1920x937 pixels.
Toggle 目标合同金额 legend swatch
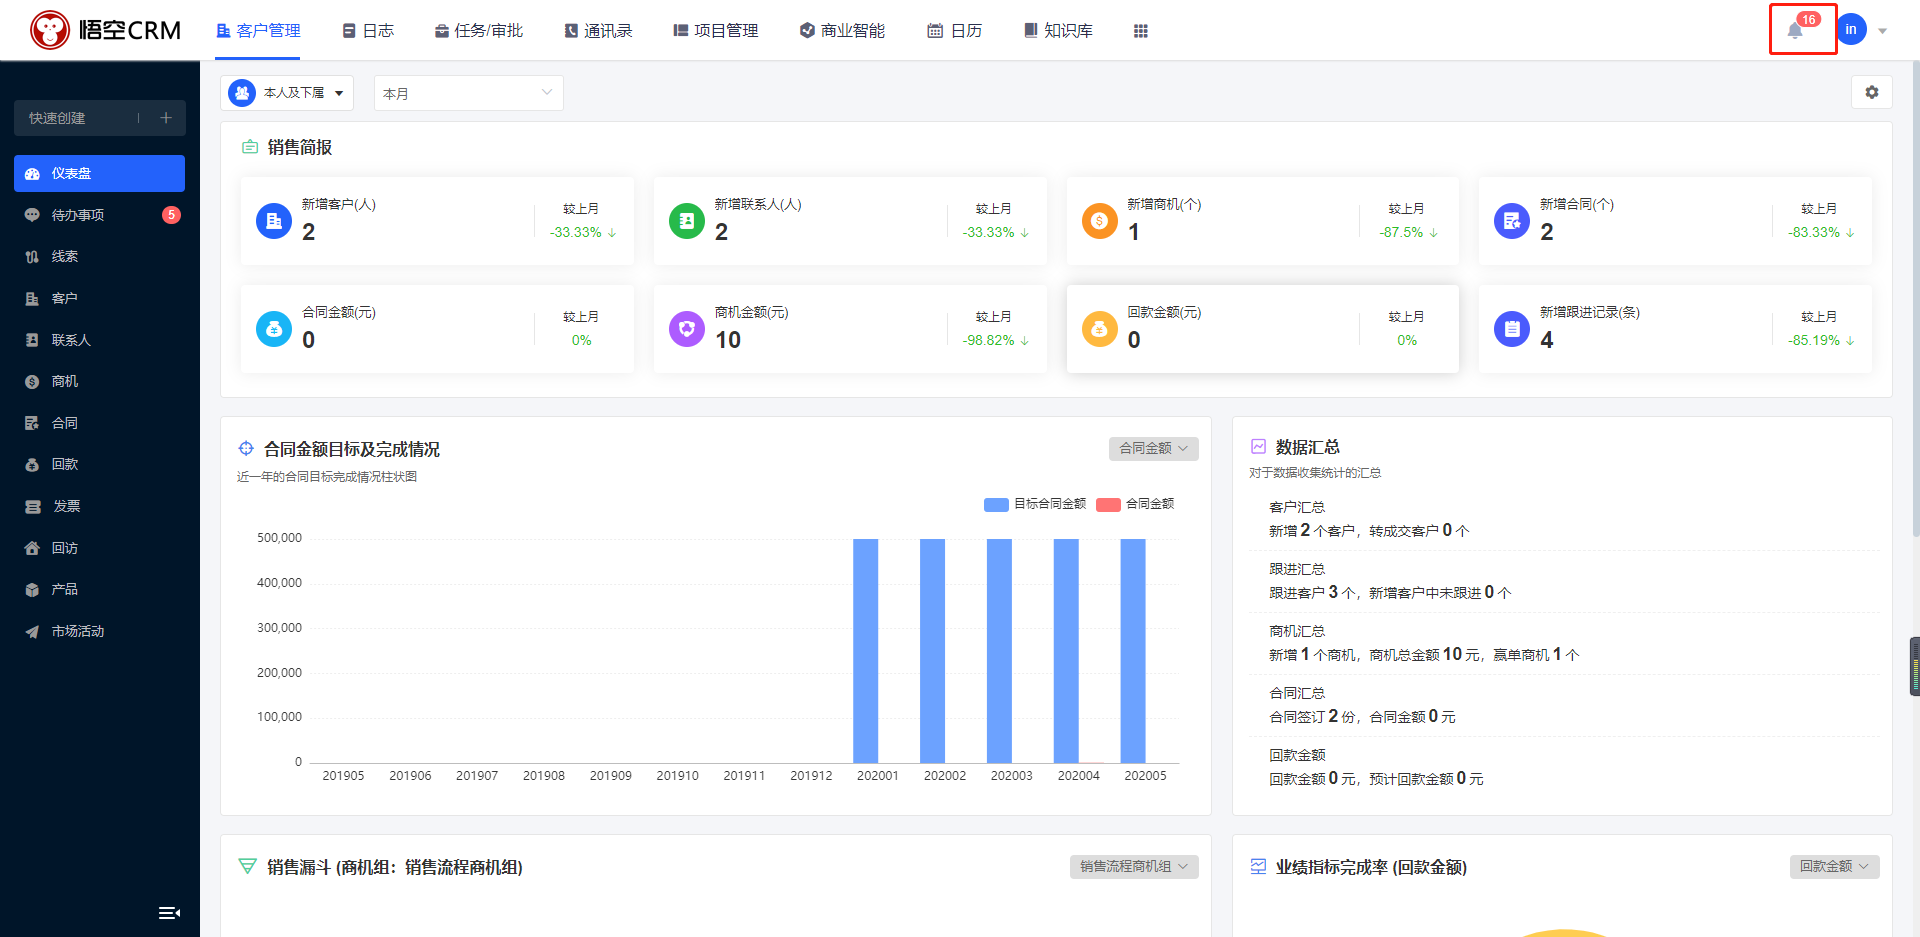pyautogui.click(x=996, y=504)
